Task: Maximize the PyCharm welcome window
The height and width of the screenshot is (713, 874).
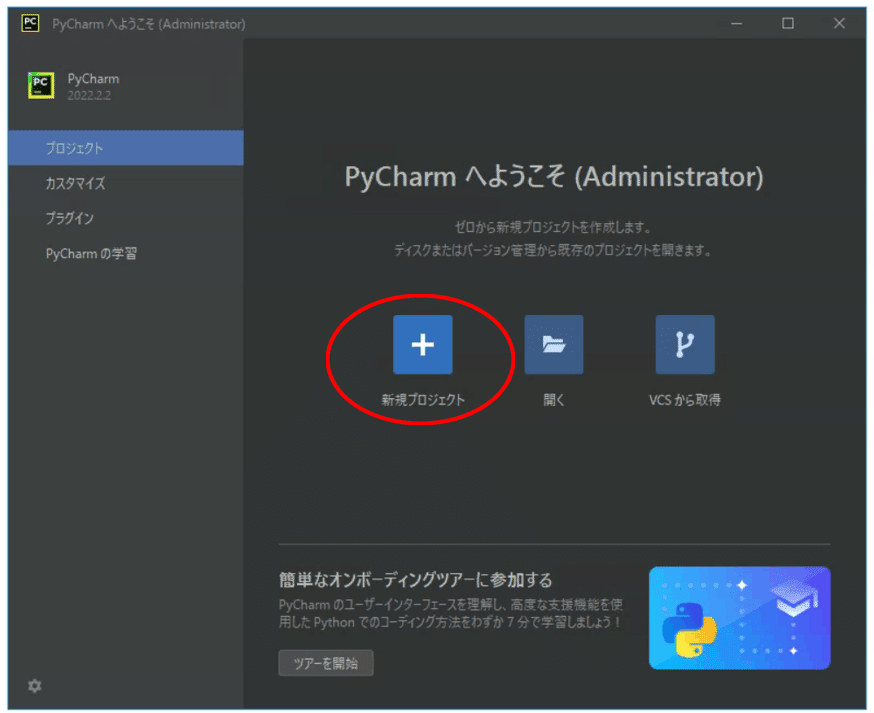Action: pyautogui.click(x=788, y=23)
